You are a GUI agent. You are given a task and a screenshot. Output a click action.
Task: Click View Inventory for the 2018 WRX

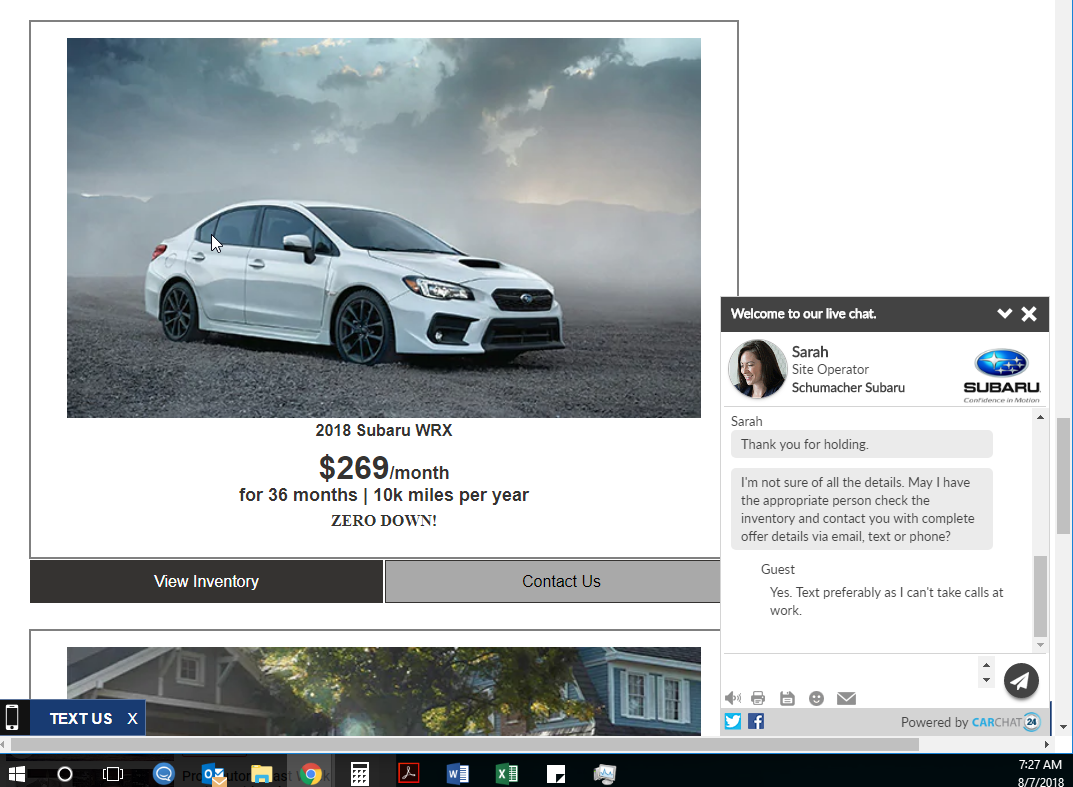pyautogui.click(x=206, y=582)
